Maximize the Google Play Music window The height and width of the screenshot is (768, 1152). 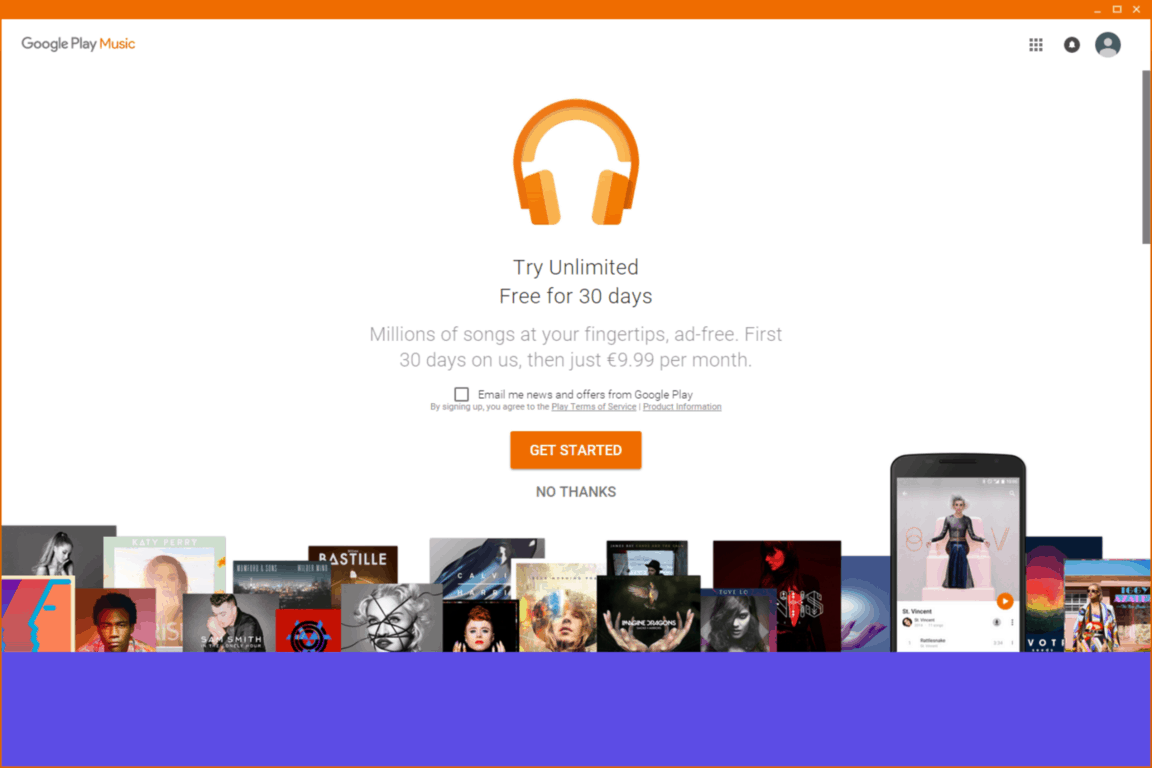(1117, 10)
